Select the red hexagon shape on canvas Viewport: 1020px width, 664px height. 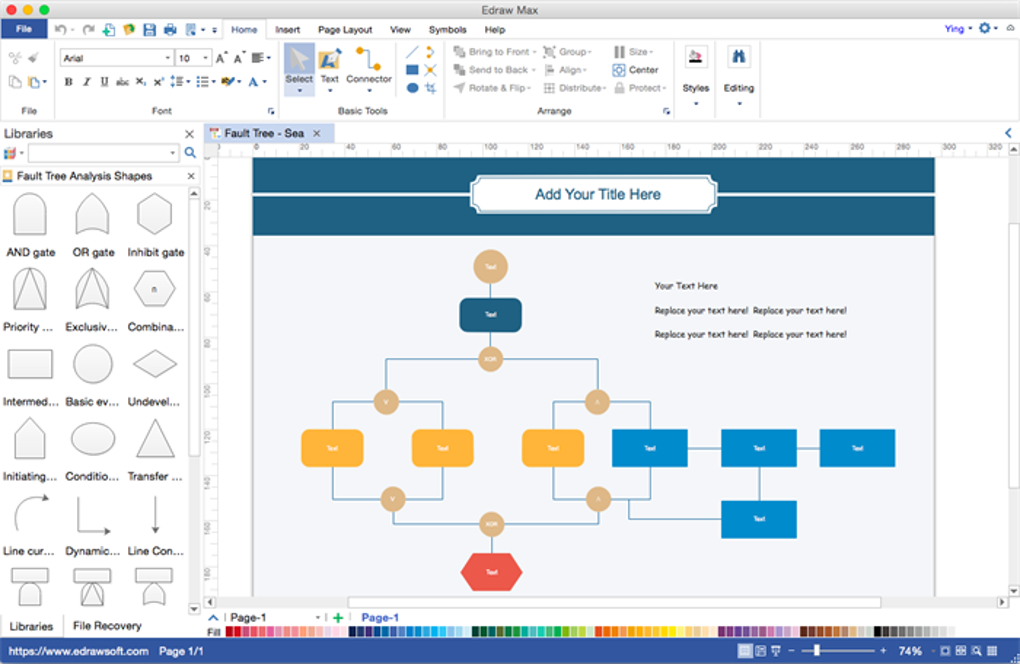pos(491,572)
